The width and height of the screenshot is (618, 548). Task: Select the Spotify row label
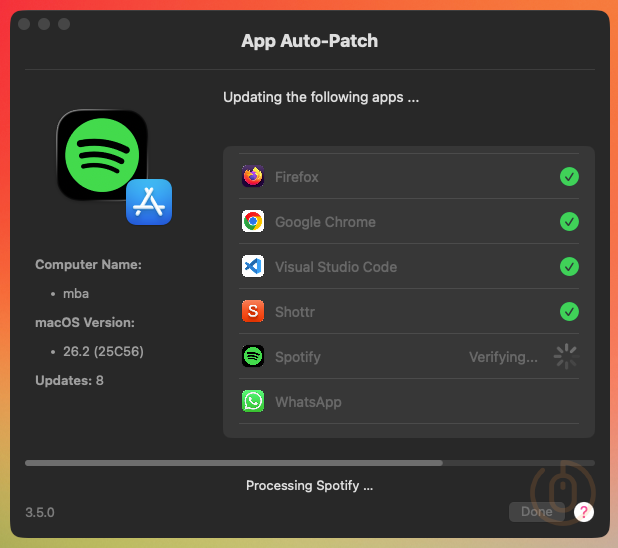pos(298,357)
